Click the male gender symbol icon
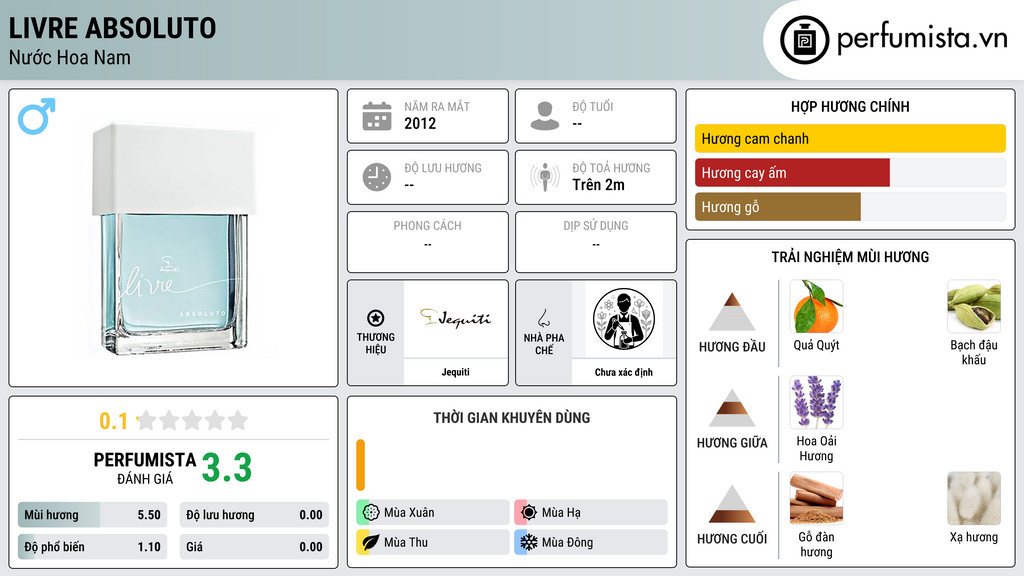 click(x=37, y=116)
